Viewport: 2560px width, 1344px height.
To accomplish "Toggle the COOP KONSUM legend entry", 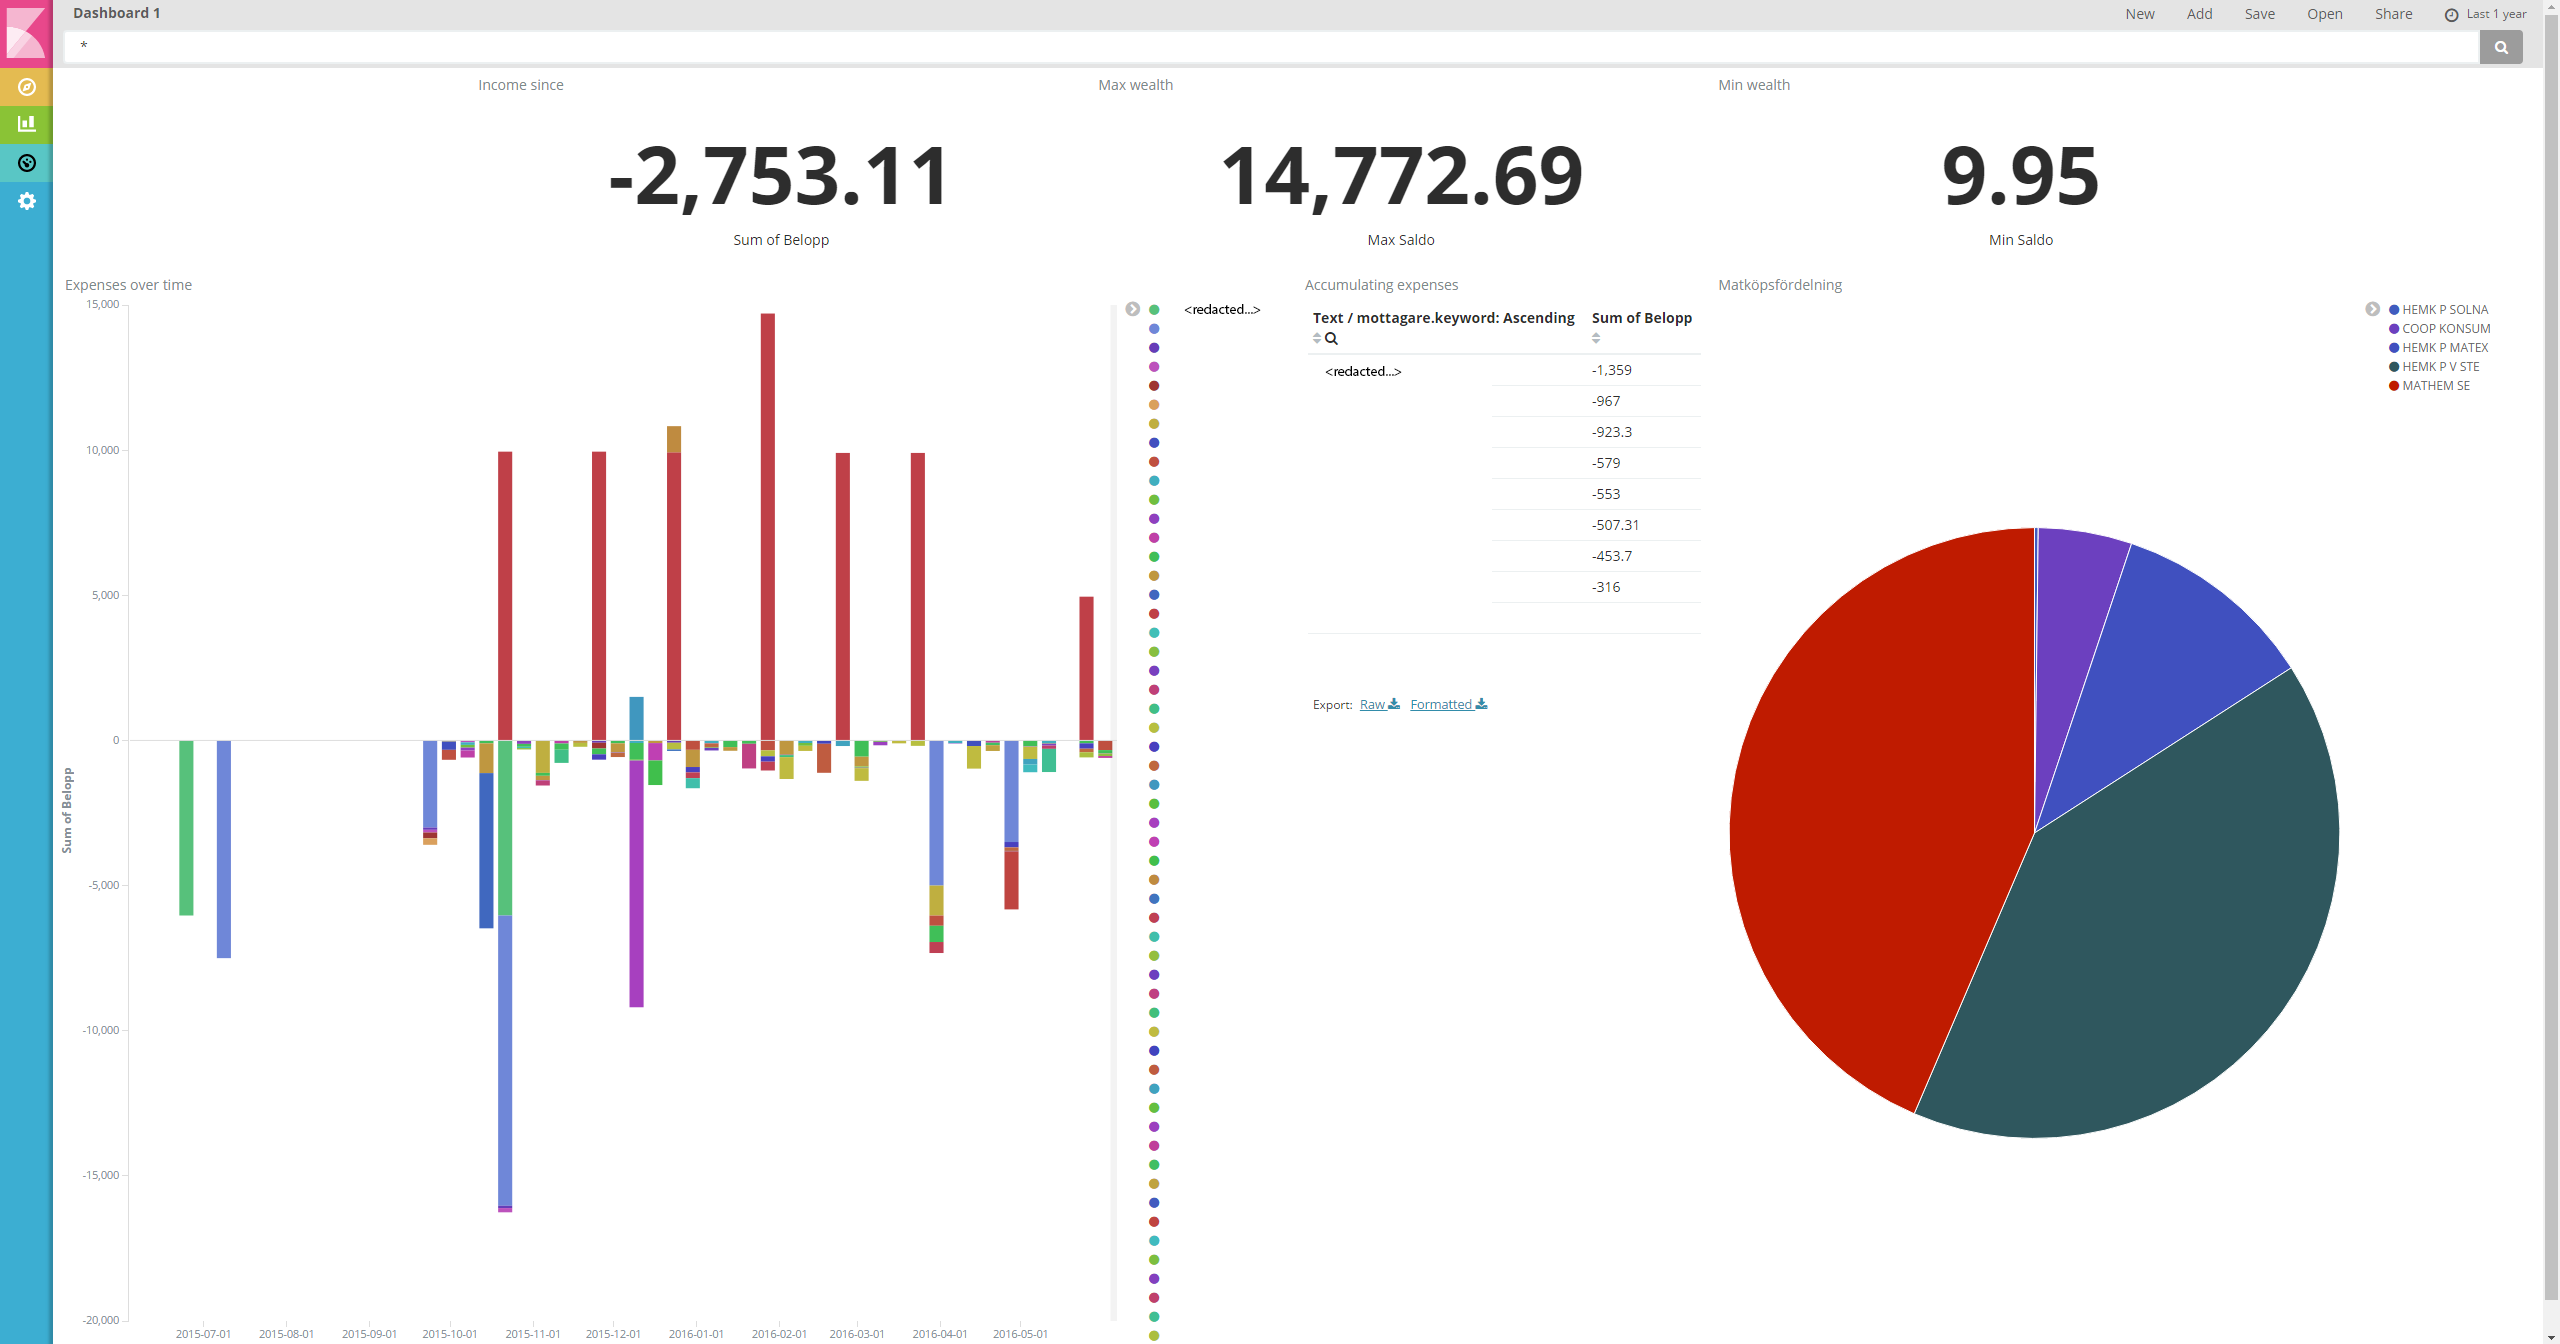I will 2445,329.
